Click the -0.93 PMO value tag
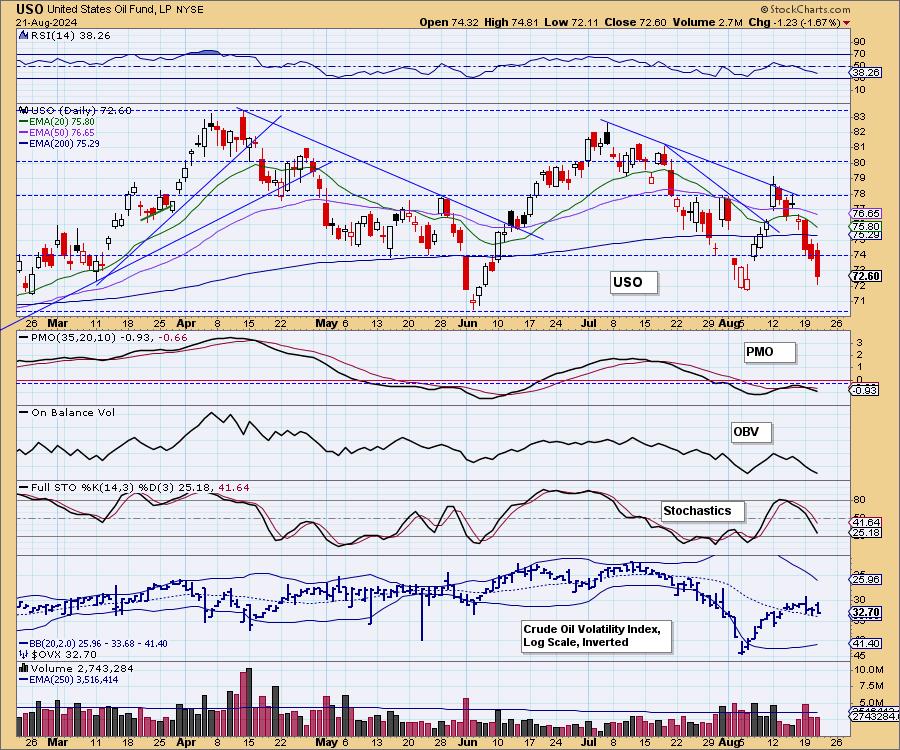900x750 pixels. [864, 390]
